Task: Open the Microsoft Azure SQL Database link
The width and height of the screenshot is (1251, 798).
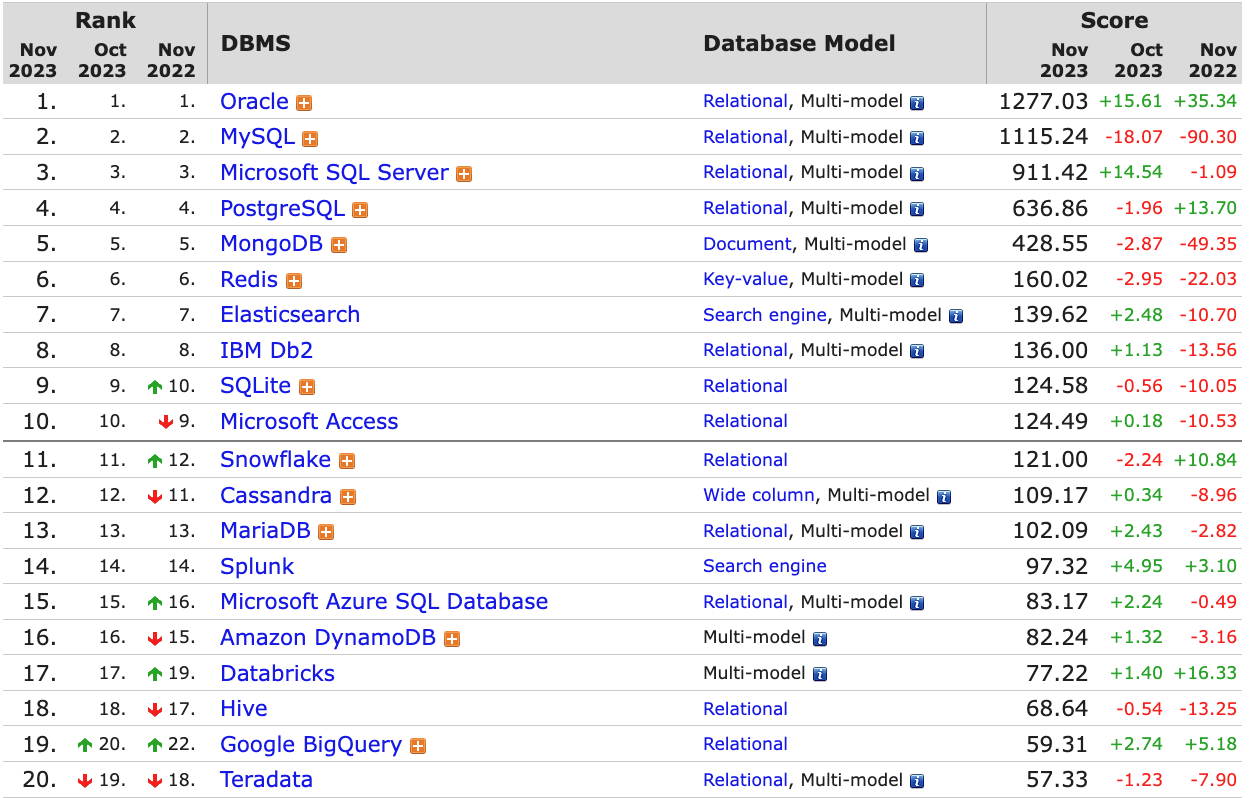Action: coord(384,601)
